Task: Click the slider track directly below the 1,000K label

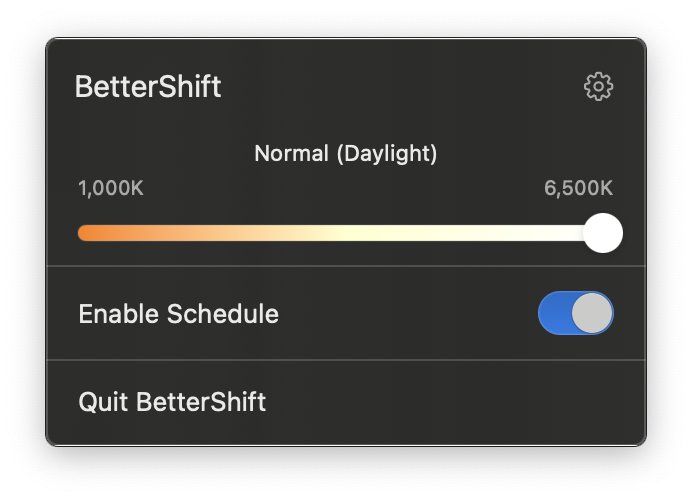Action: (x=111, y=233)
